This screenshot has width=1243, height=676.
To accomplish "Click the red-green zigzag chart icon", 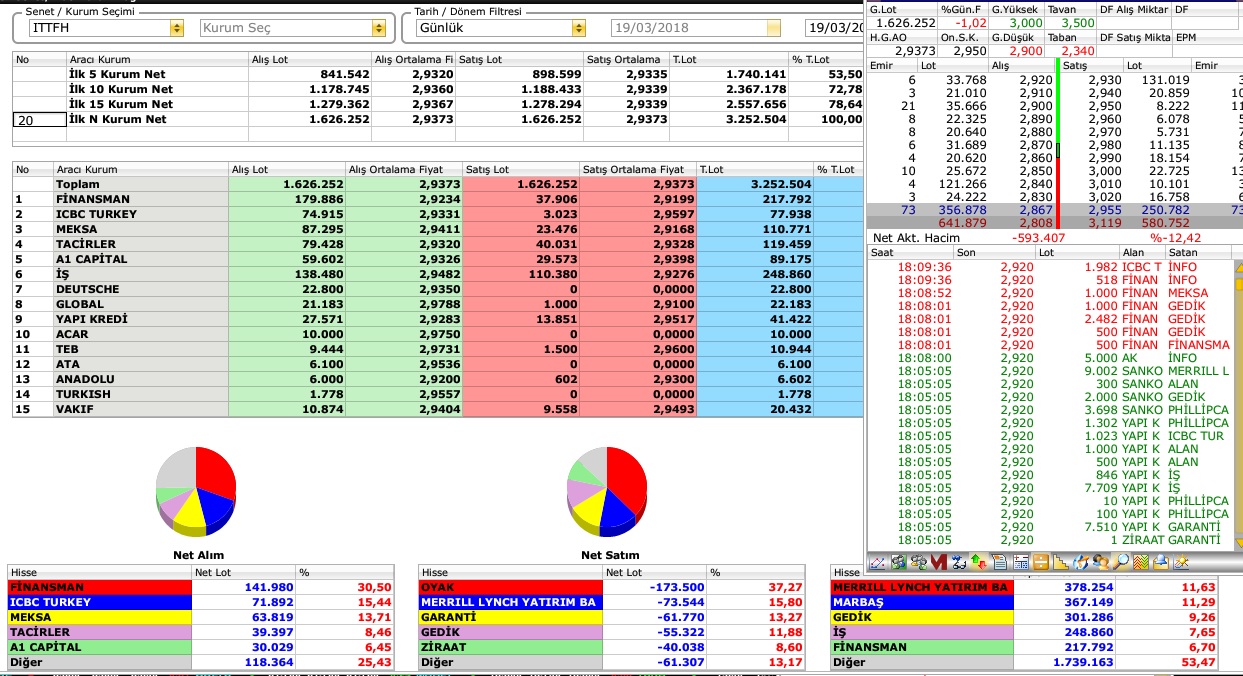I will [1141, 563].
